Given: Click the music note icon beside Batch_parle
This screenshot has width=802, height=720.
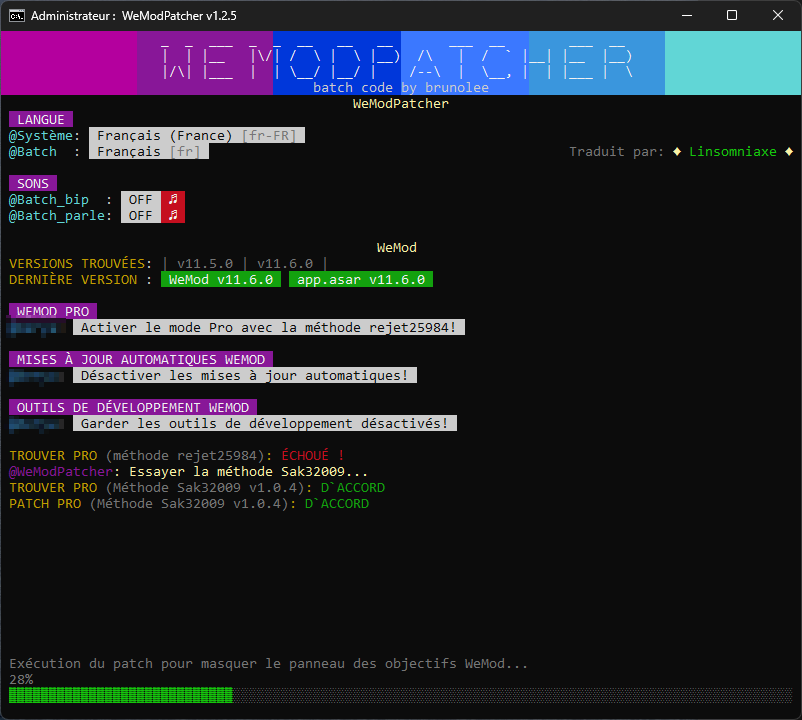Looking at the screenshot, I should pyautogui.click(x=173, y=216).
